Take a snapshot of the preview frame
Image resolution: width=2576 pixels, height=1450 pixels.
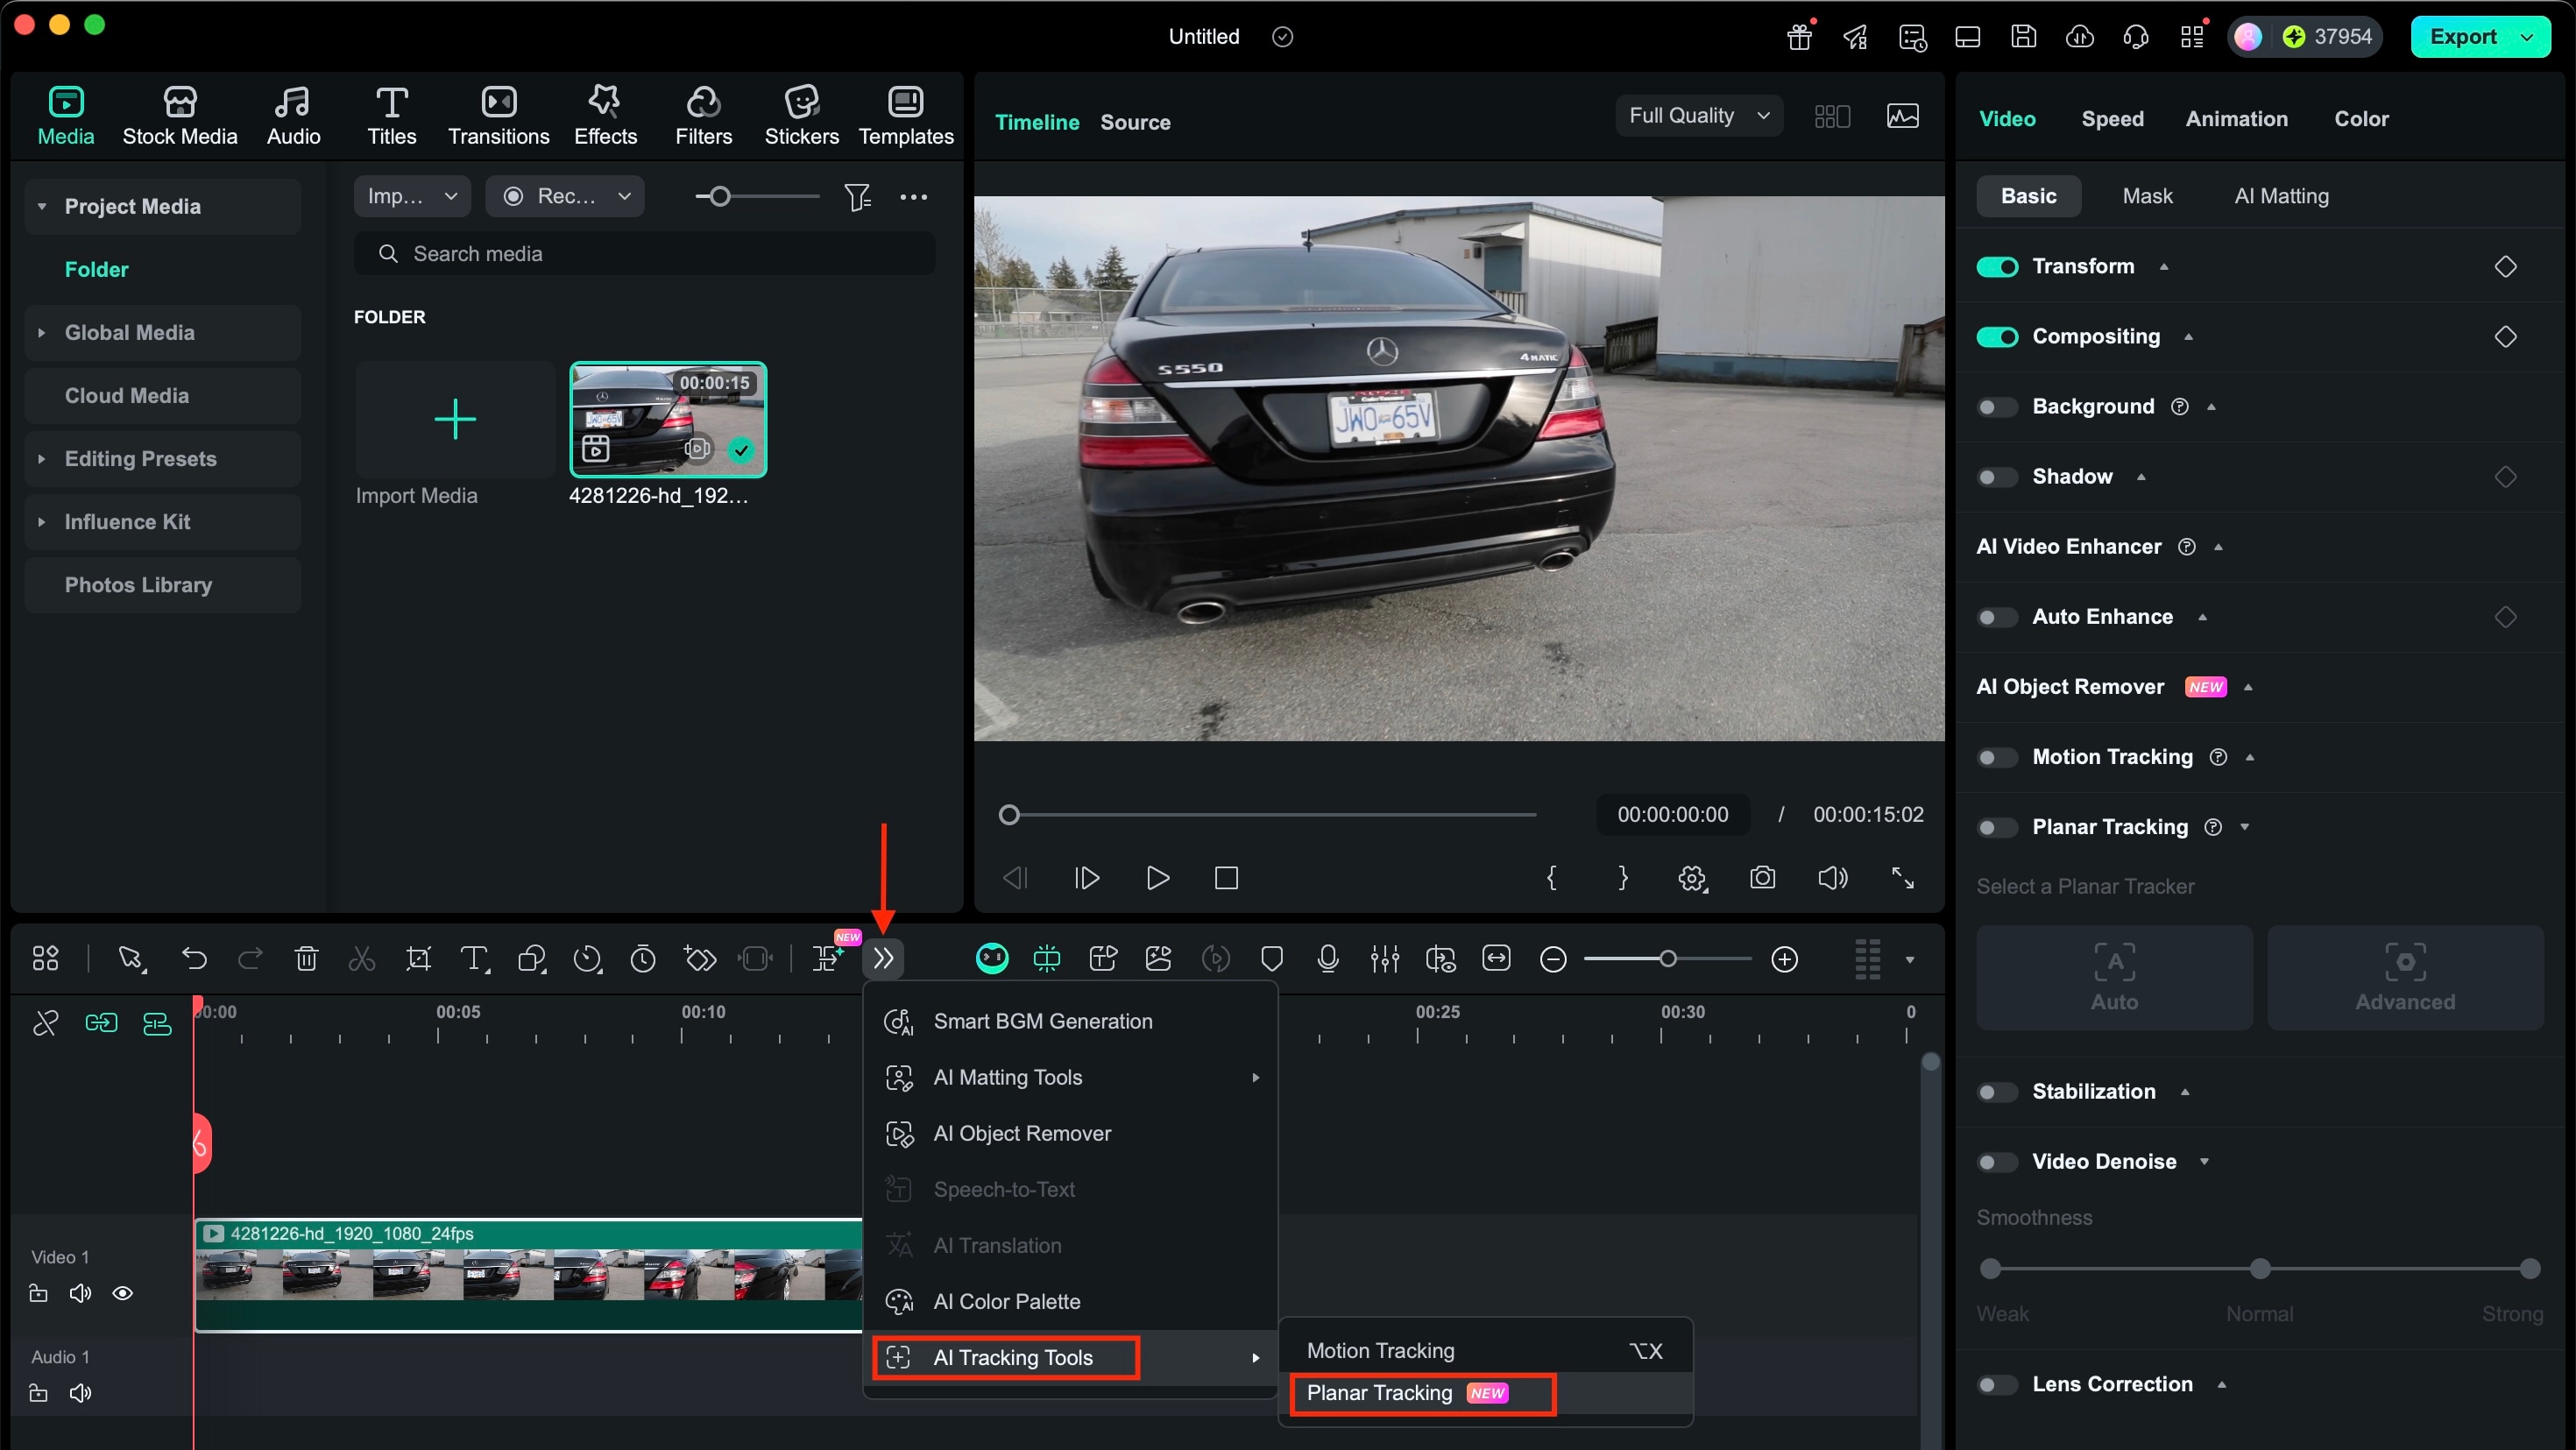coord(1763,877)
